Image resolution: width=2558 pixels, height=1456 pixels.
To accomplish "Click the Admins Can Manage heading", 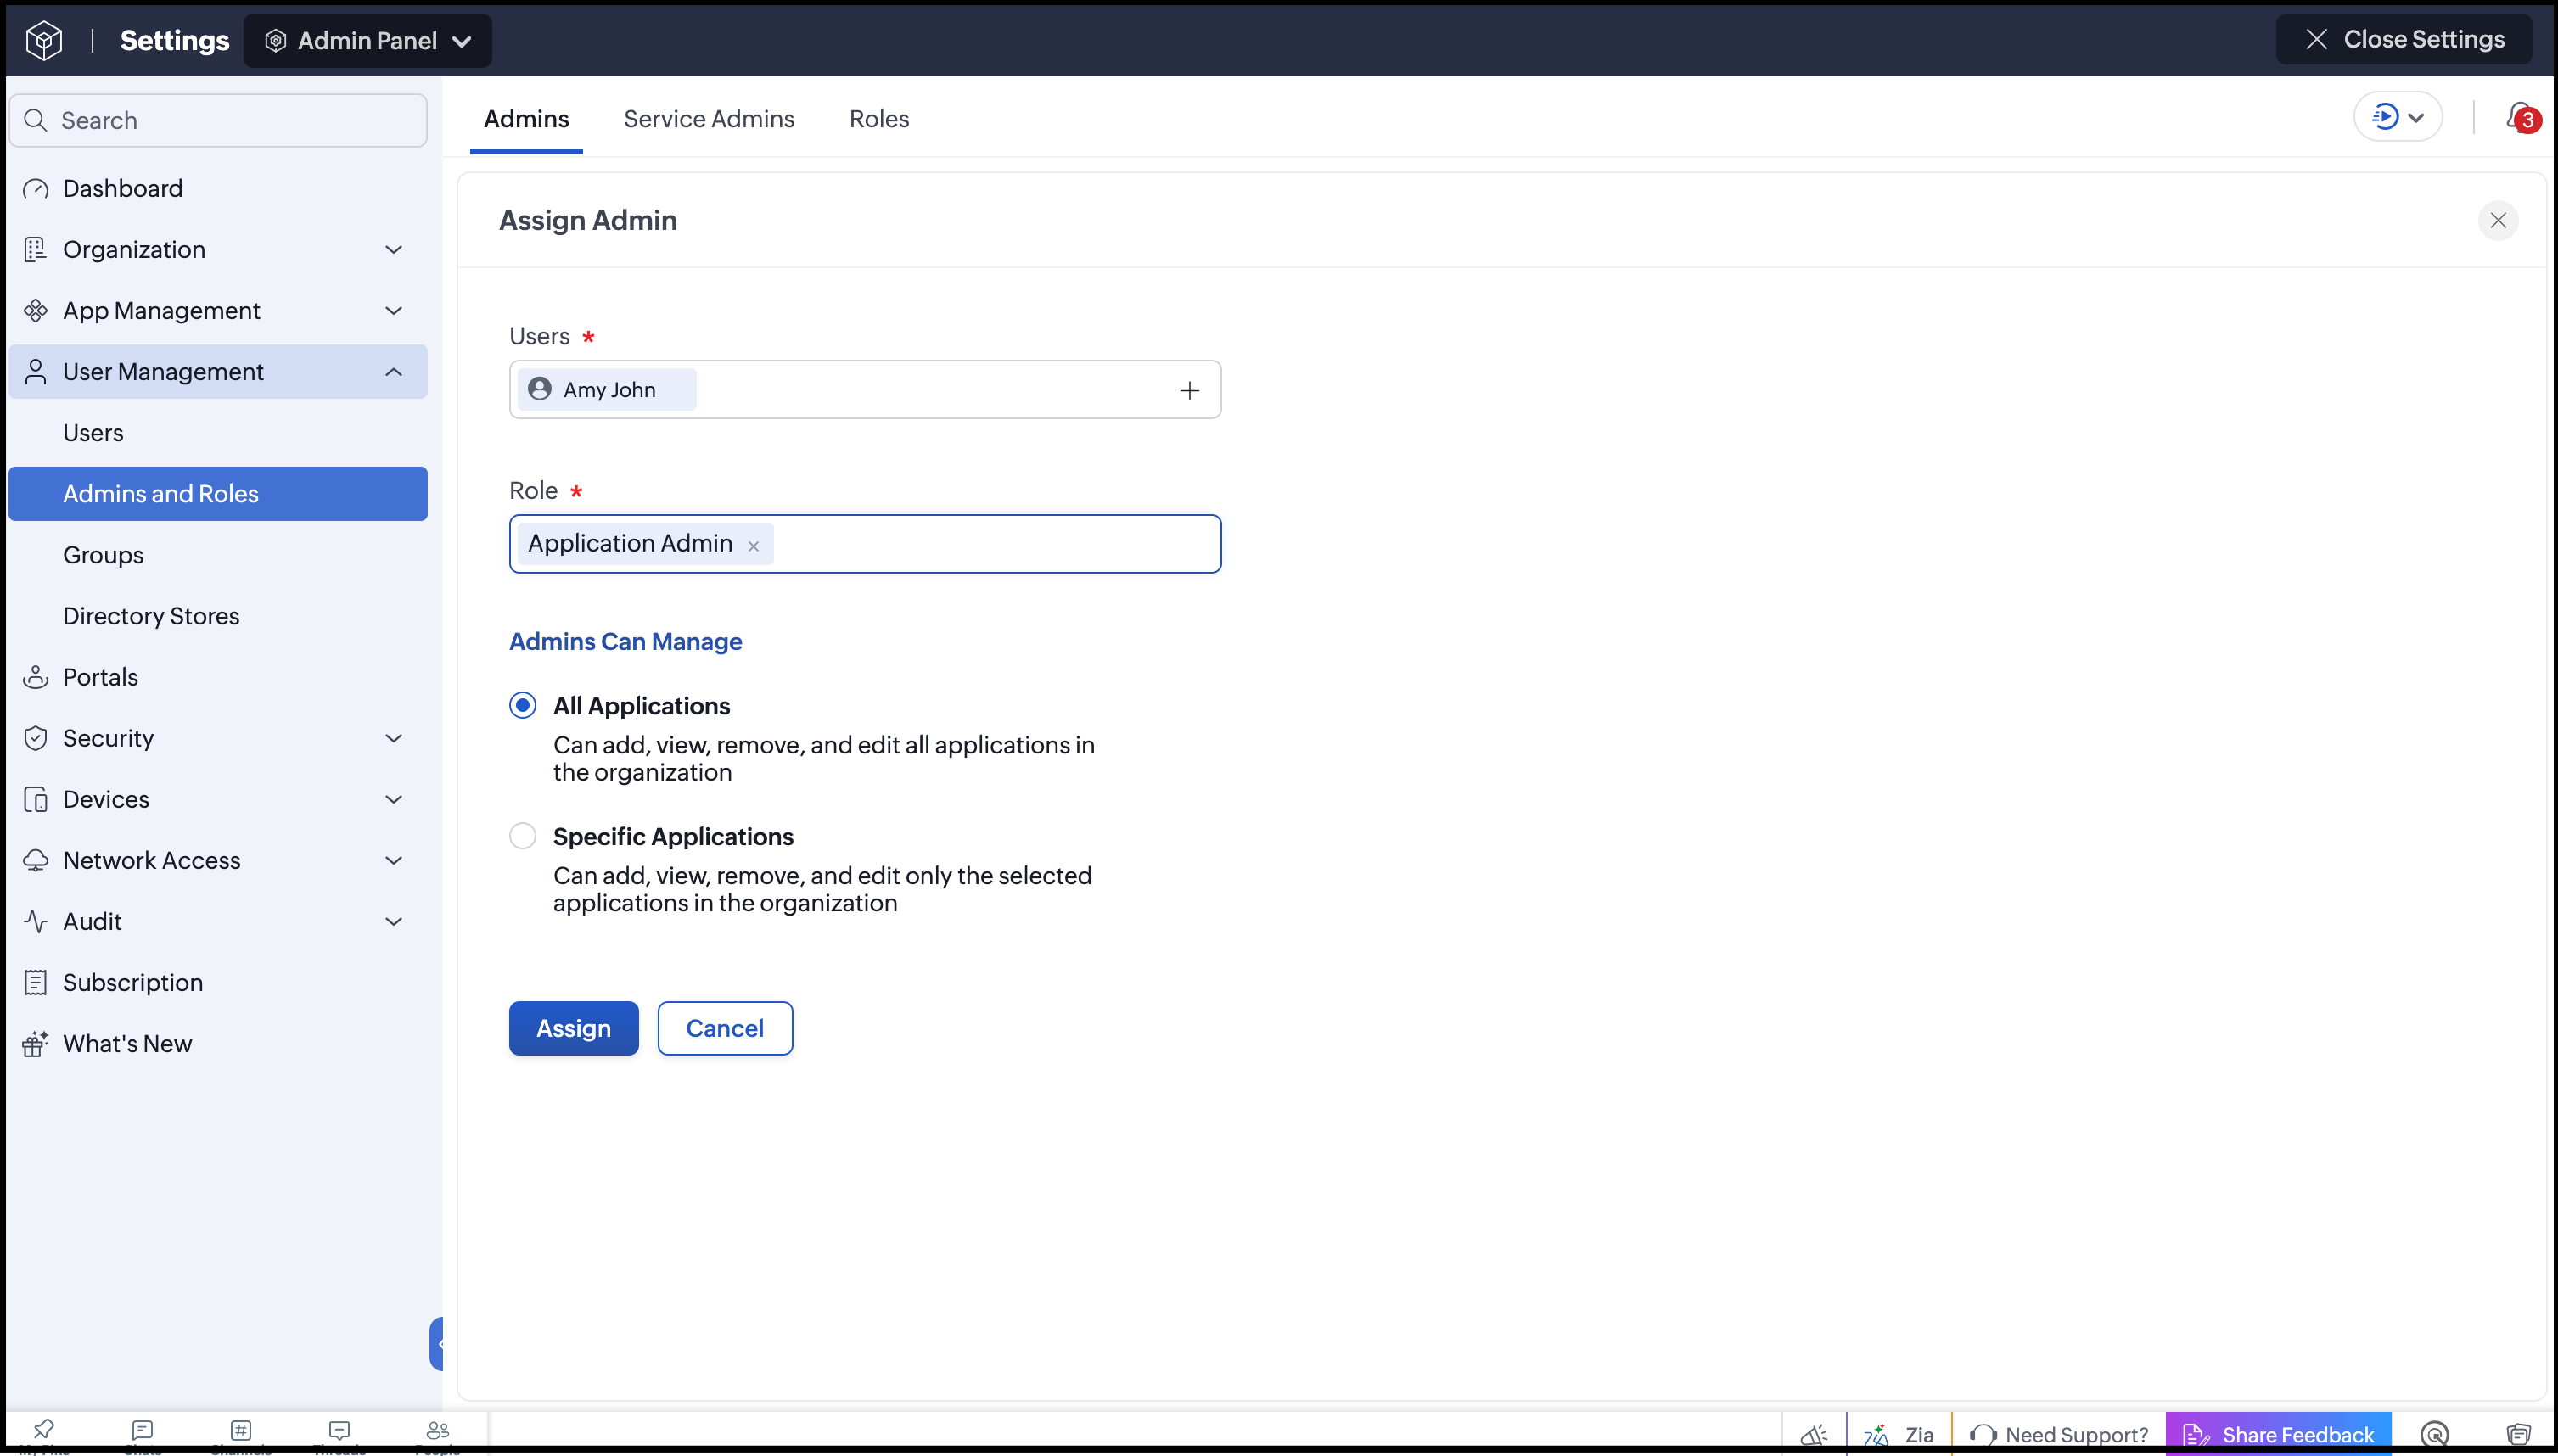I will tap(625, 641).
